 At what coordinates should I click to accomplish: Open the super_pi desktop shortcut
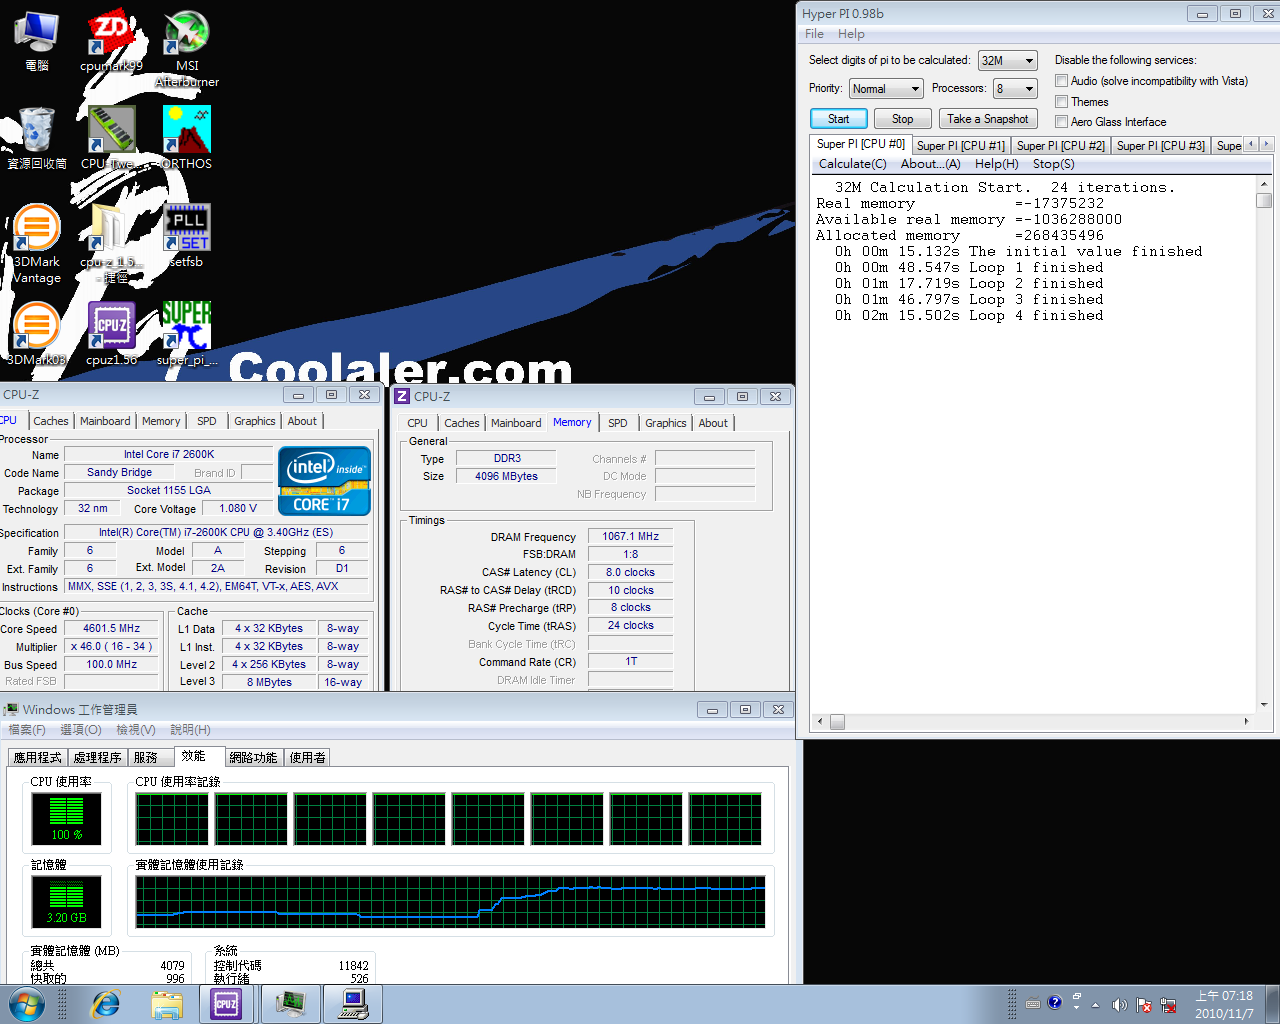(187, 335)
